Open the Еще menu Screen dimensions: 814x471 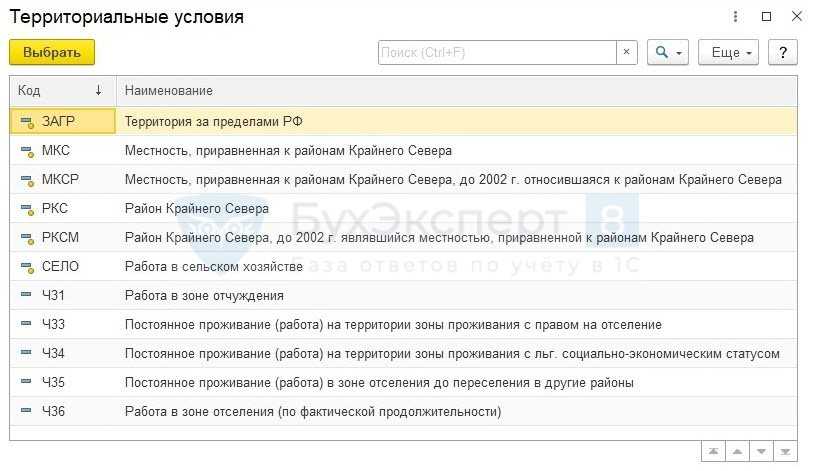pos(728,52)
